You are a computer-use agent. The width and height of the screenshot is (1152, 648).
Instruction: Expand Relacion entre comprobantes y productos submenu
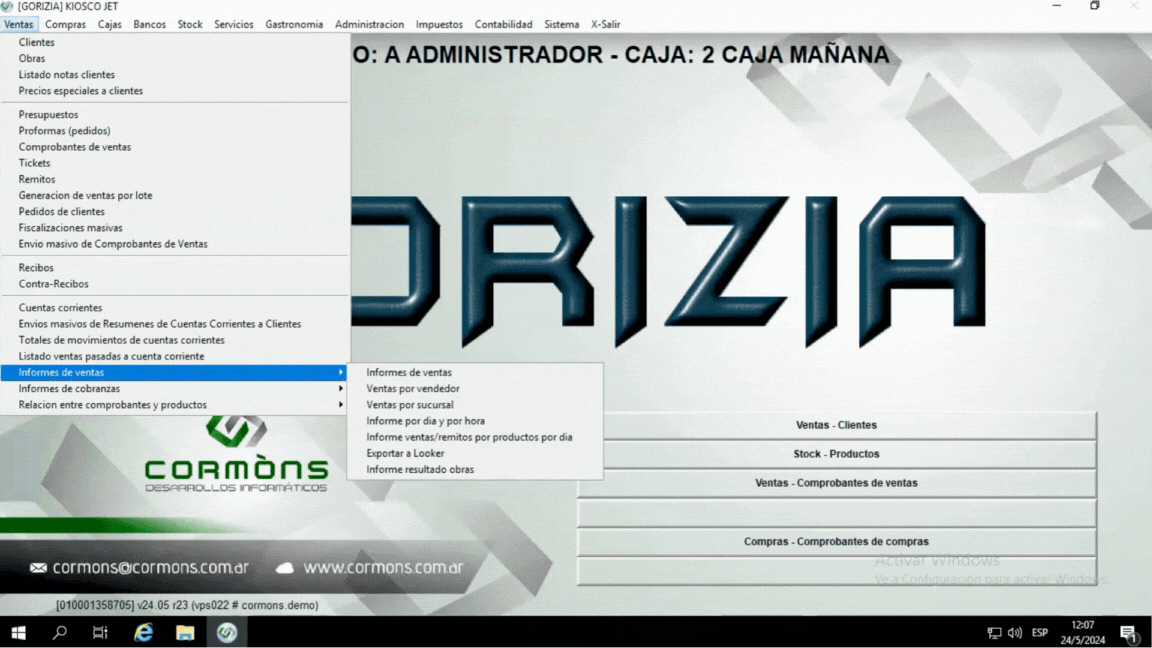pos(174,405)
